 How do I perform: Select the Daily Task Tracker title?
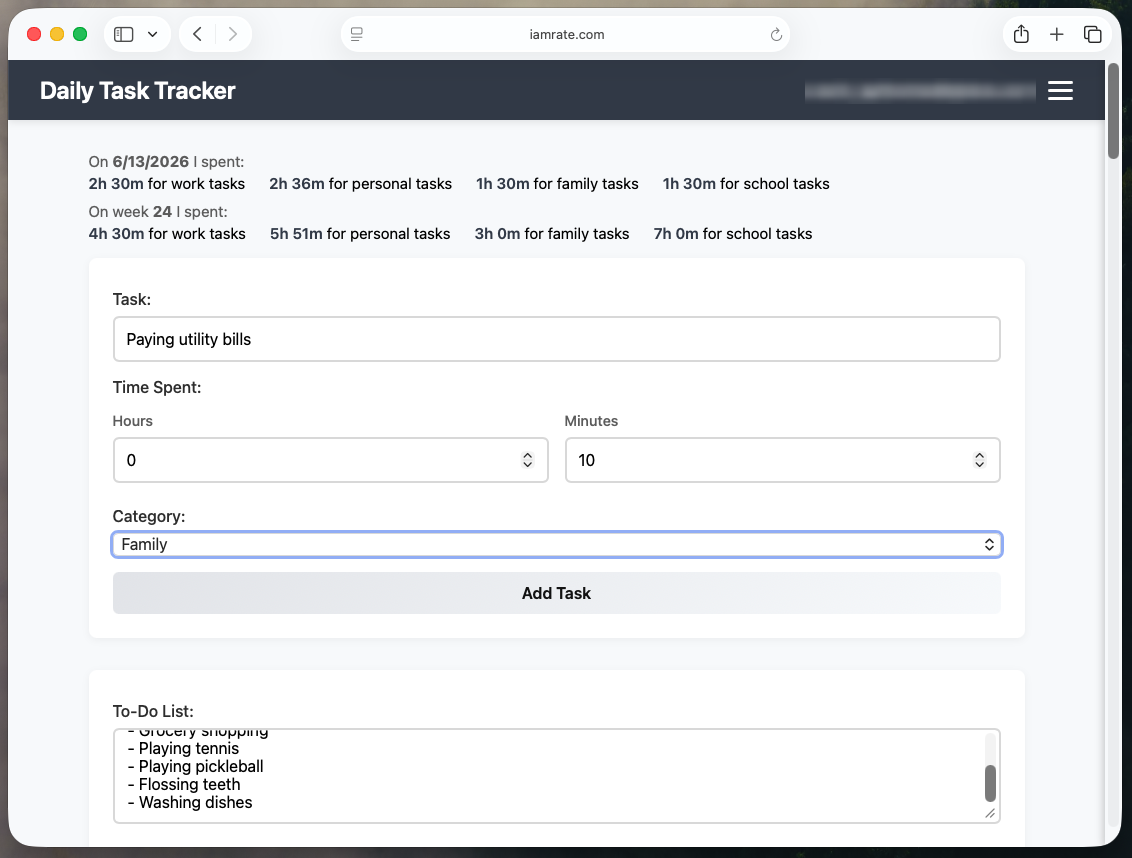click(x=137, y=90)
